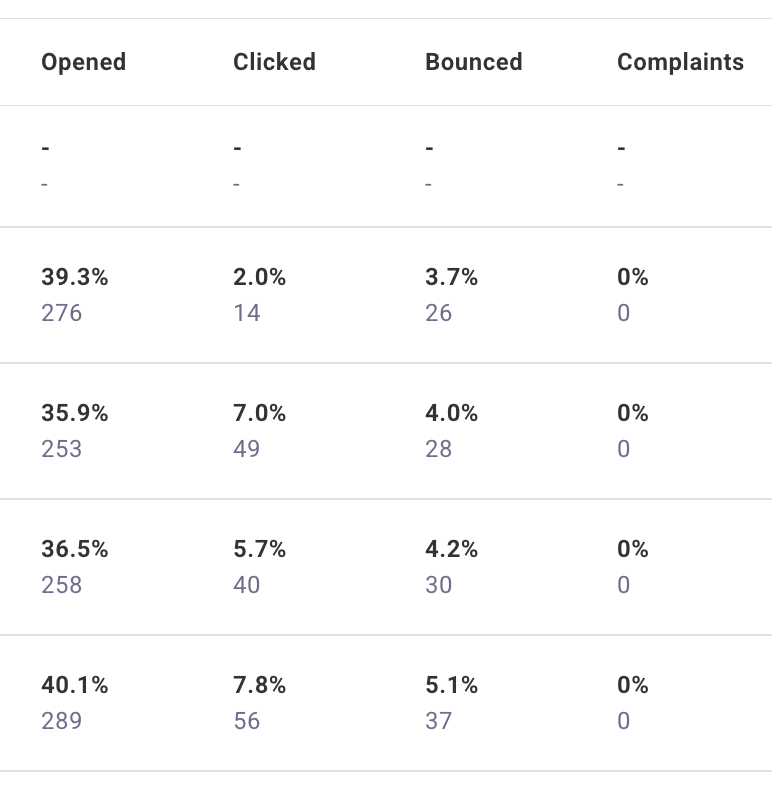
Task: Click the 28 bounced count
Action: pos(439,449)
